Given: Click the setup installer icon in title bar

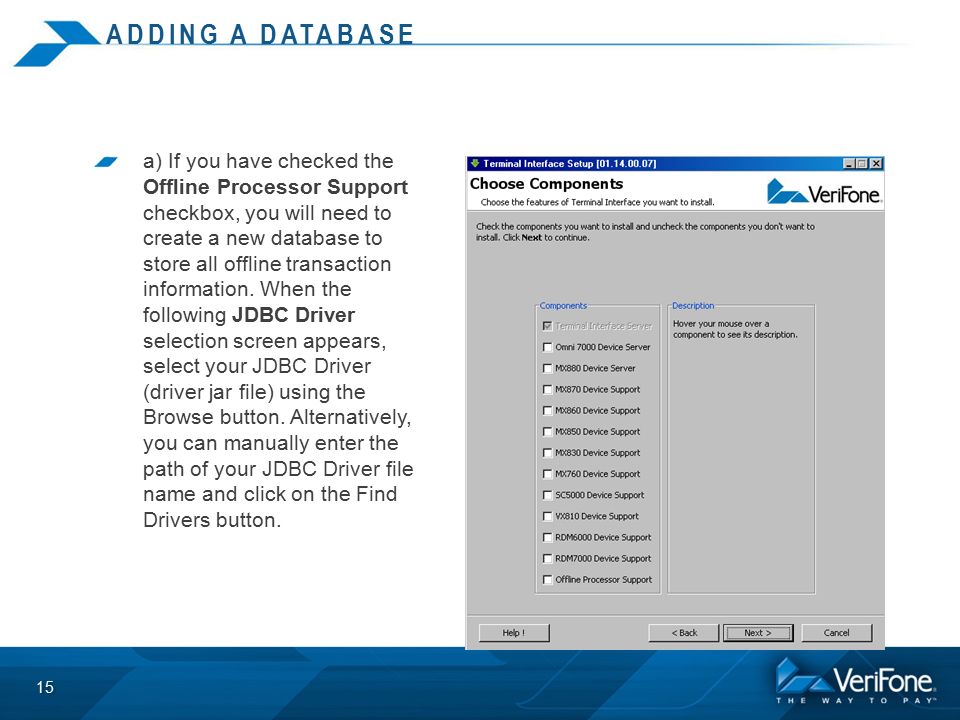Looking at the screenshot, I should (x=474, y=163).
